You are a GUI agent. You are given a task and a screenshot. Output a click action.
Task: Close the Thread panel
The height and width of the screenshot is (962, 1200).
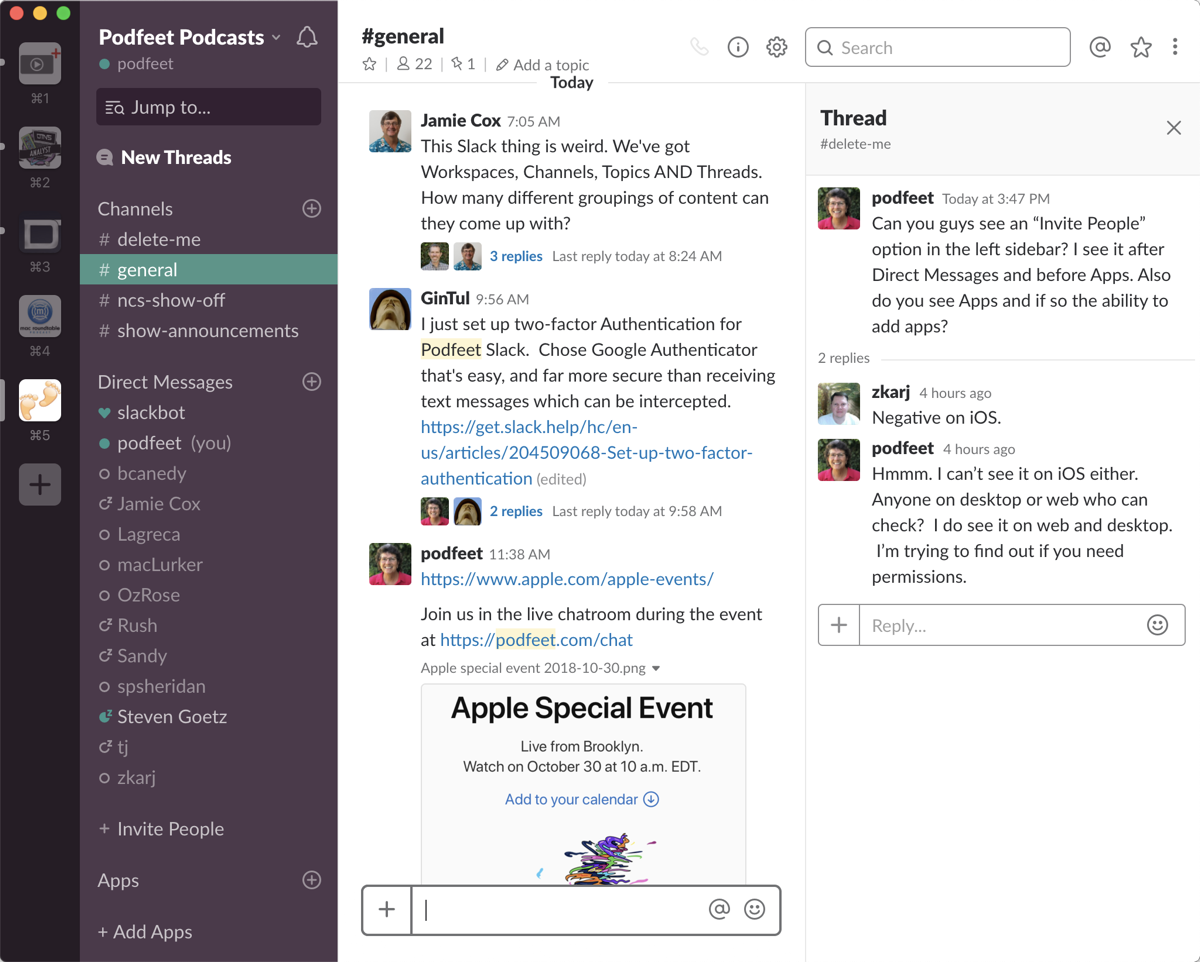(x=1174, y=128)
